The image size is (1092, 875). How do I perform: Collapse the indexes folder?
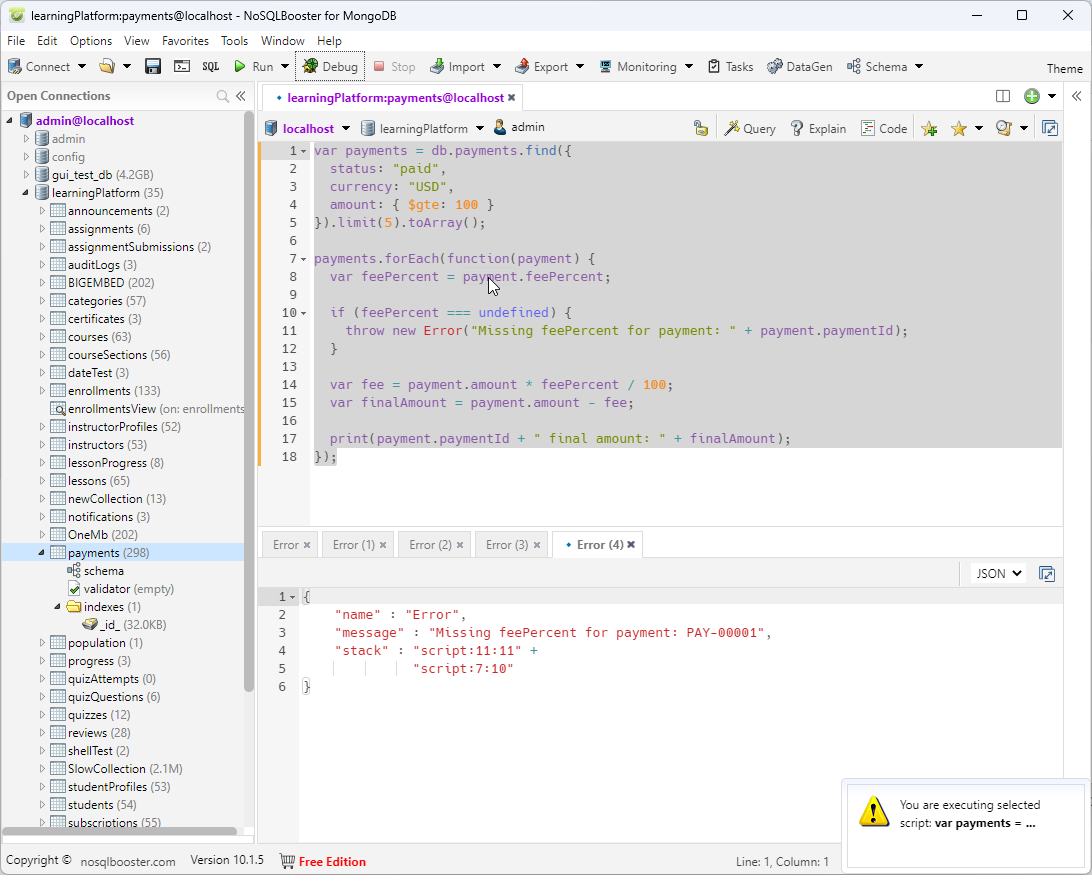point(58,607)
